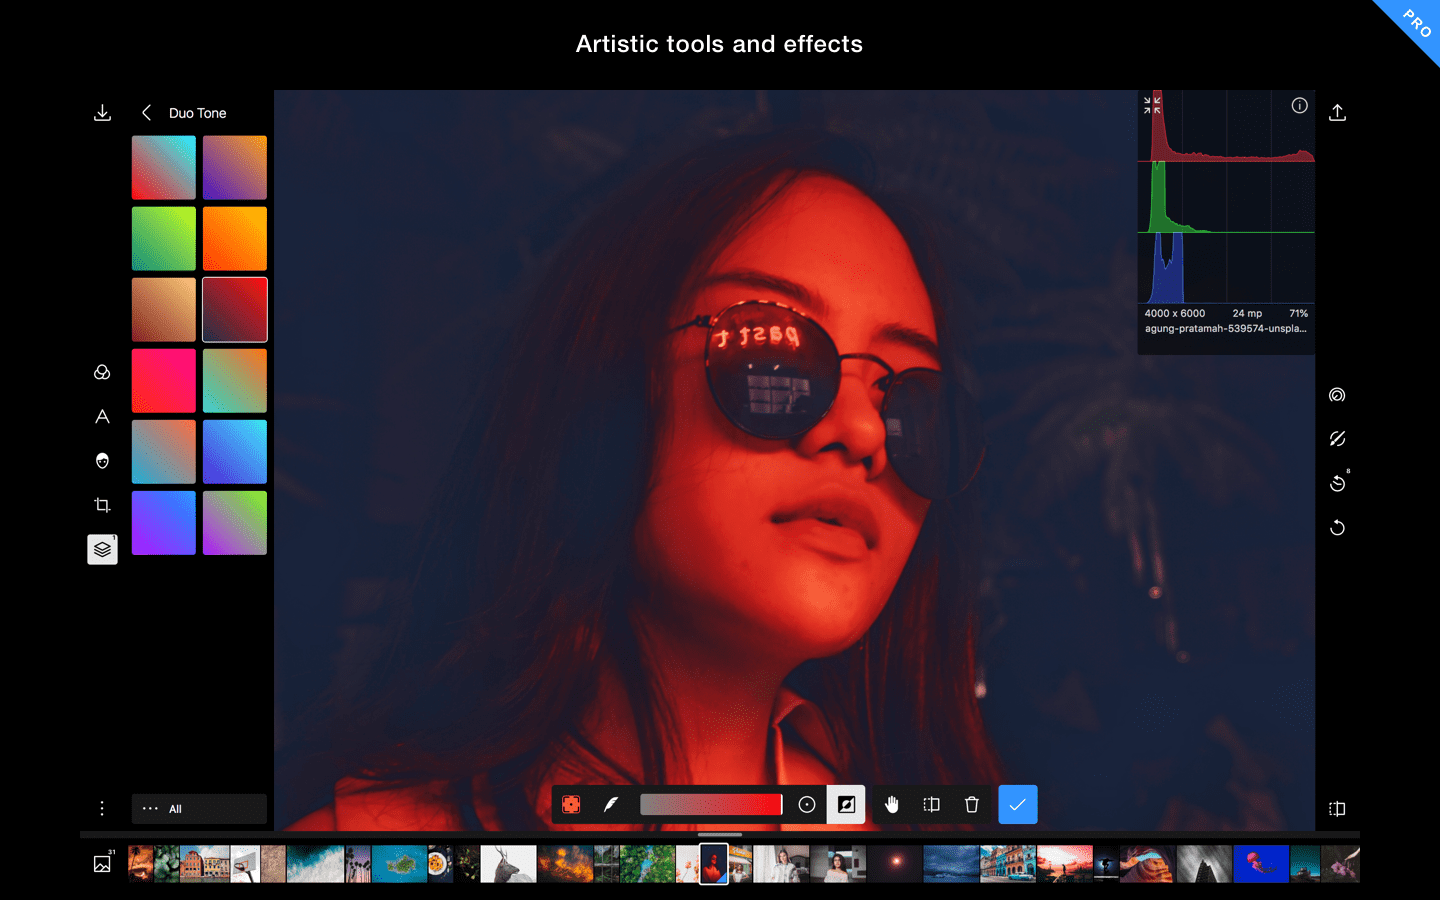Open the Face retouch tool
Image resolution: width=1440 pixels, height=900 pixels.
(x=102, y=461)
